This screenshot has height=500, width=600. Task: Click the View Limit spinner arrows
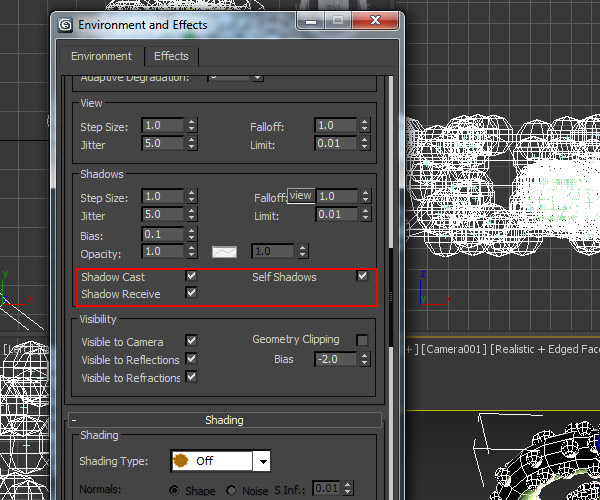pos(365,143)
